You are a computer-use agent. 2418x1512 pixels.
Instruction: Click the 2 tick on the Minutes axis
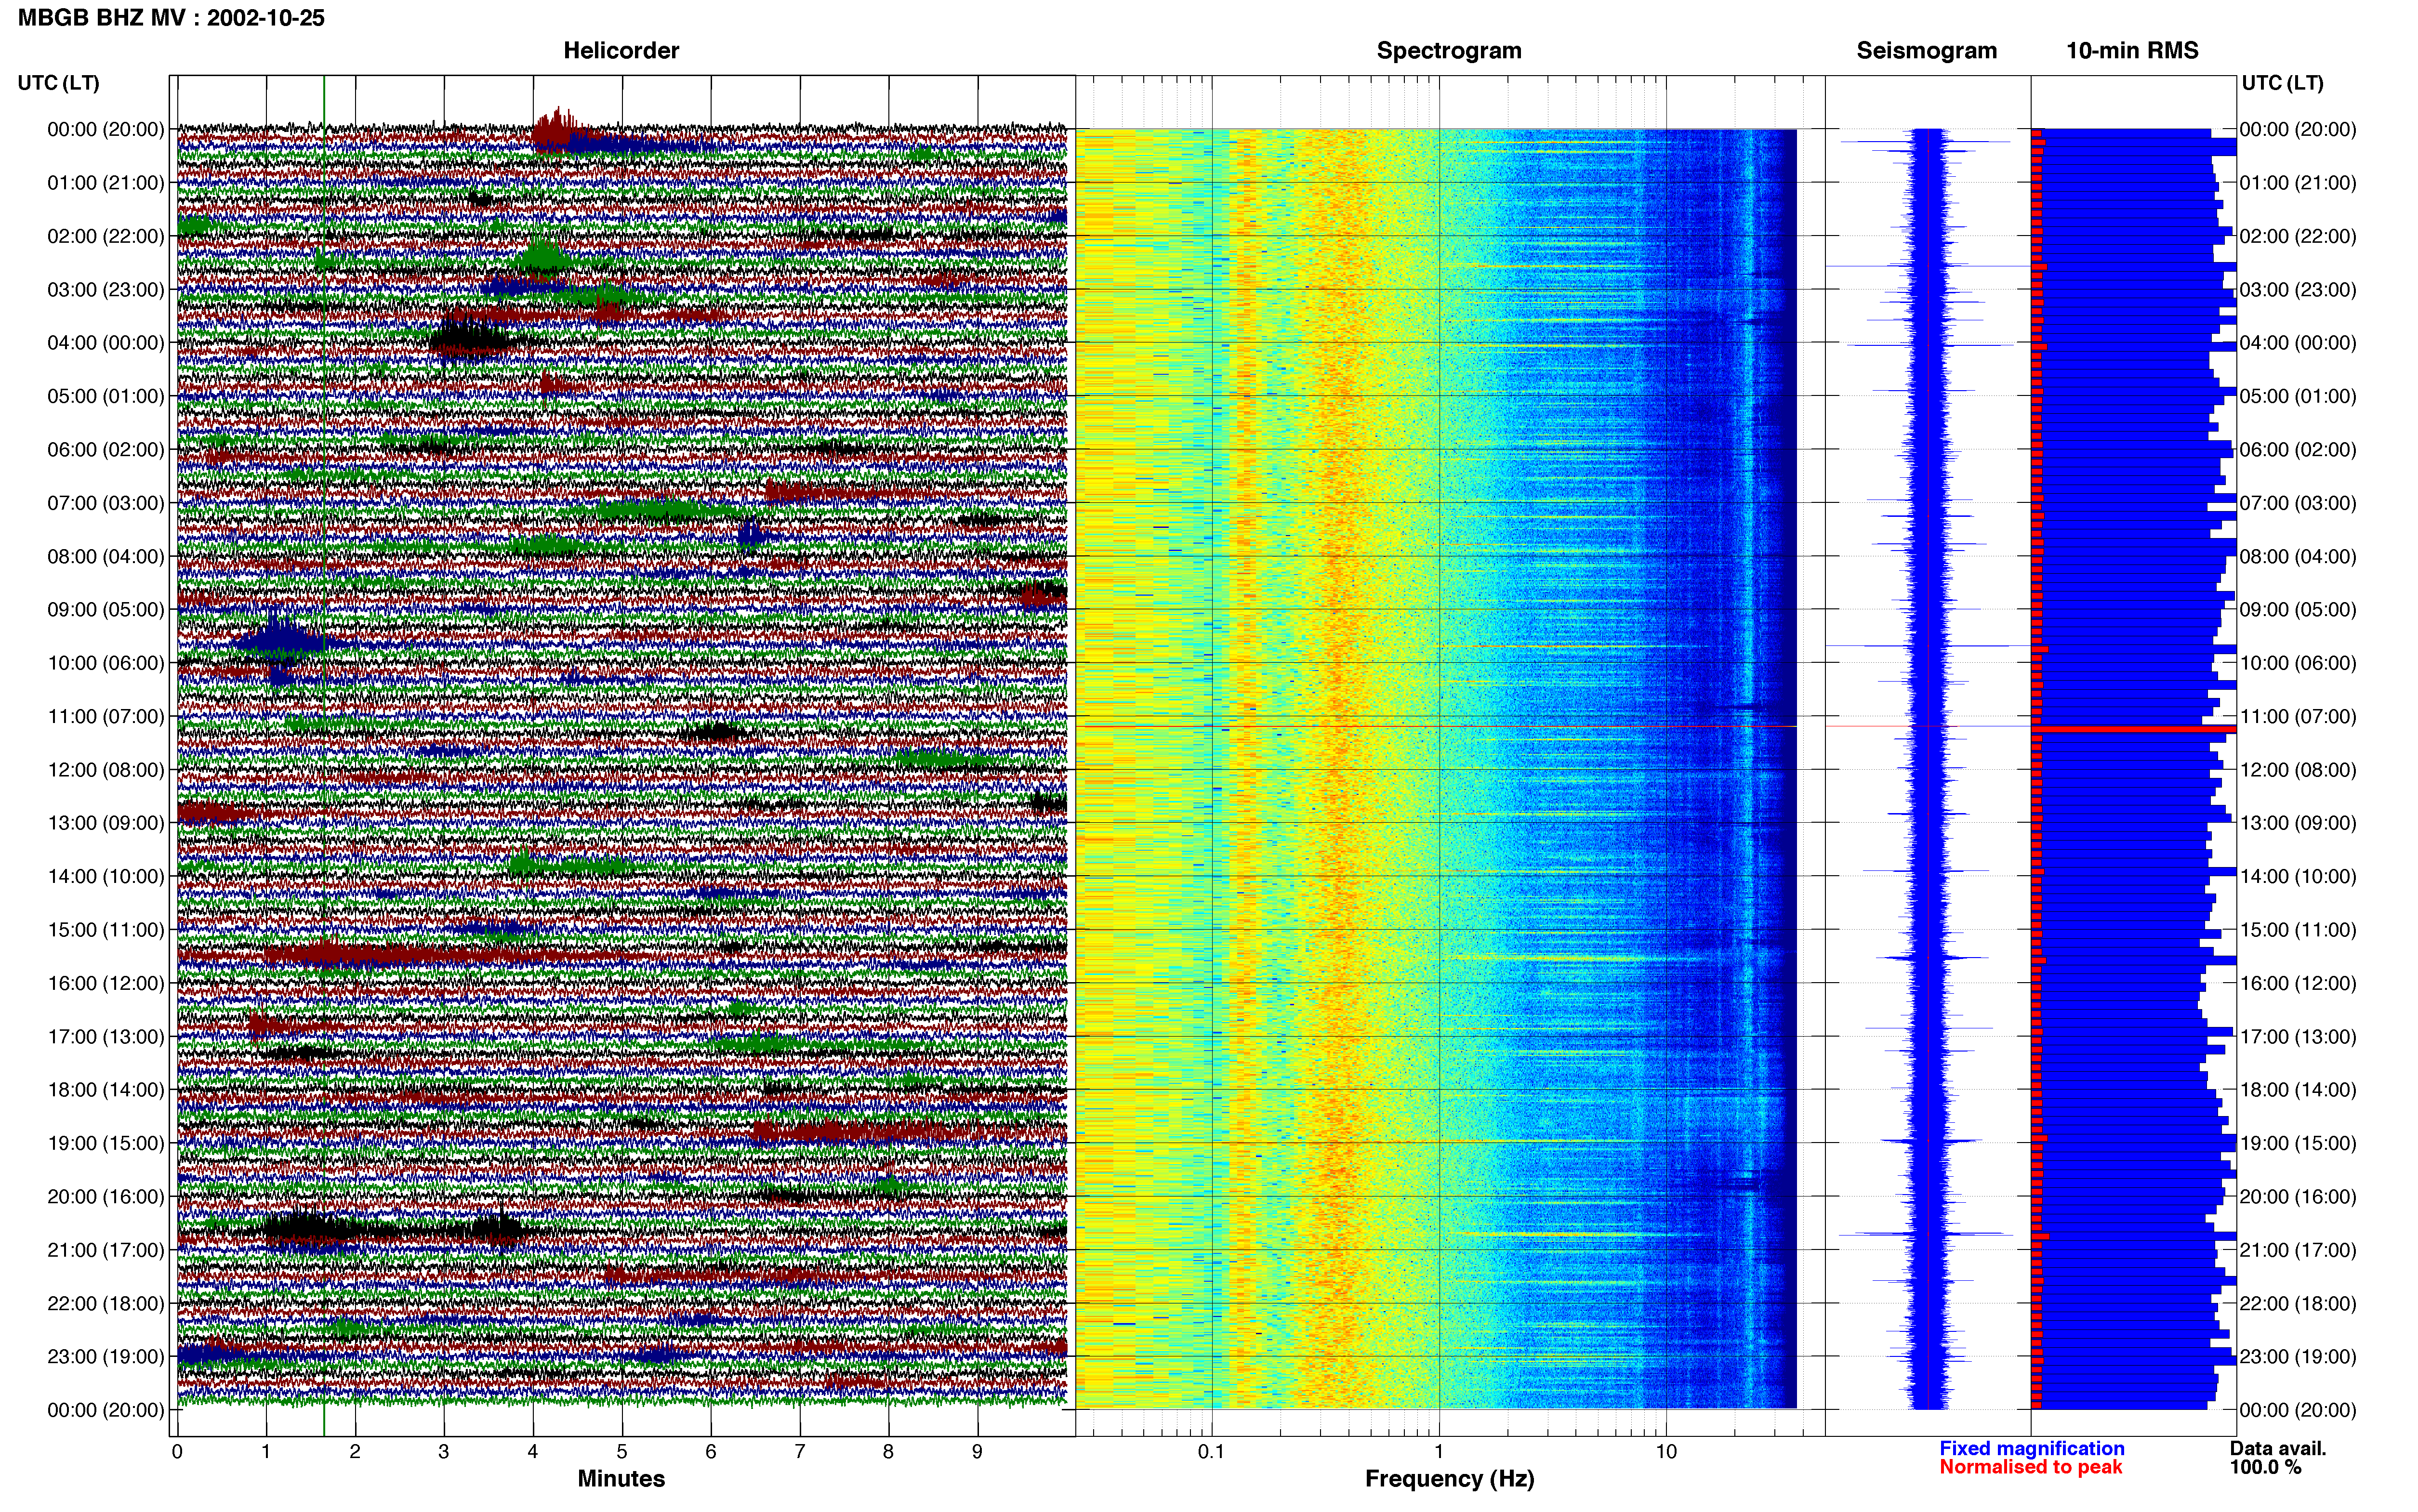click(x=355, y=1451)
